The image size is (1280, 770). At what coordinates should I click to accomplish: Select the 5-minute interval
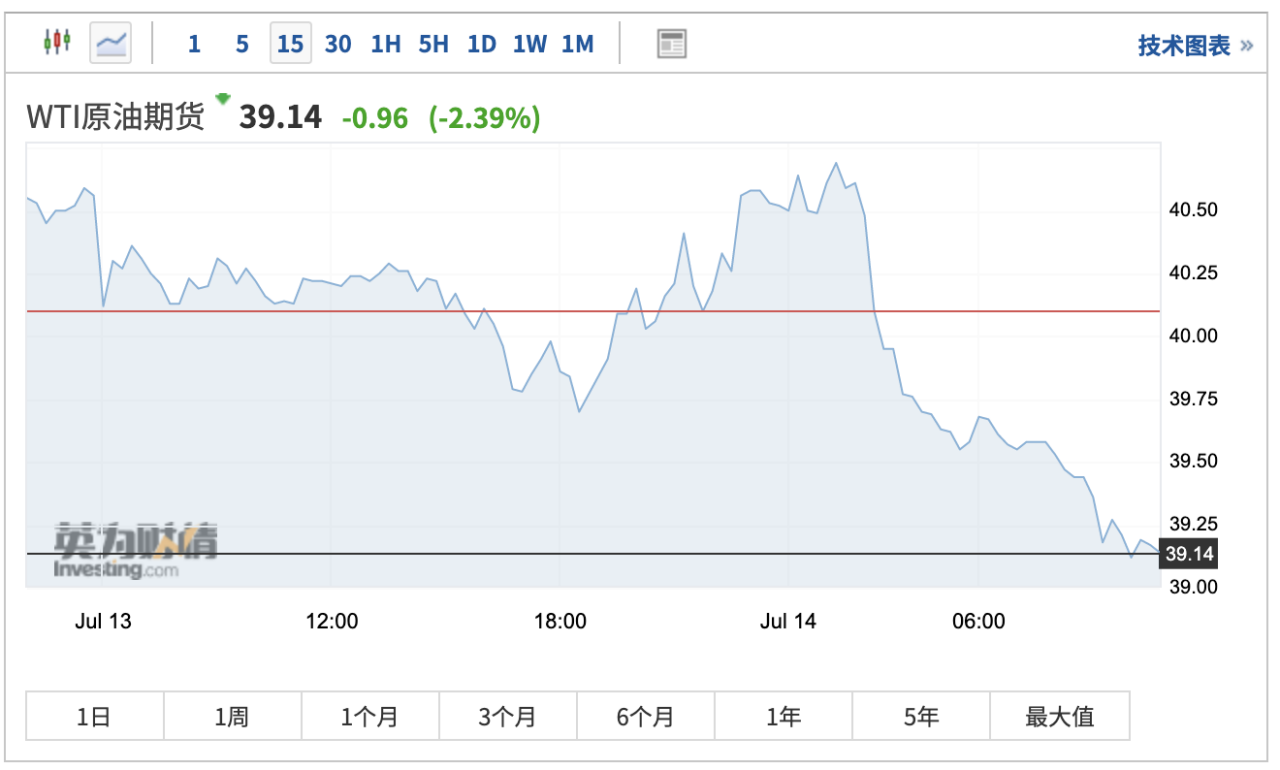point(242,44)
